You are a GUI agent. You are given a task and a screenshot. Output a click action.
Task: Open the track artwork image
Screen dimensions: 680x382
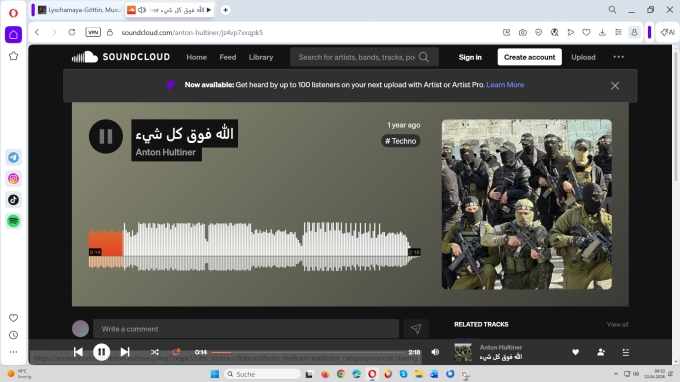tap(526, 204)
